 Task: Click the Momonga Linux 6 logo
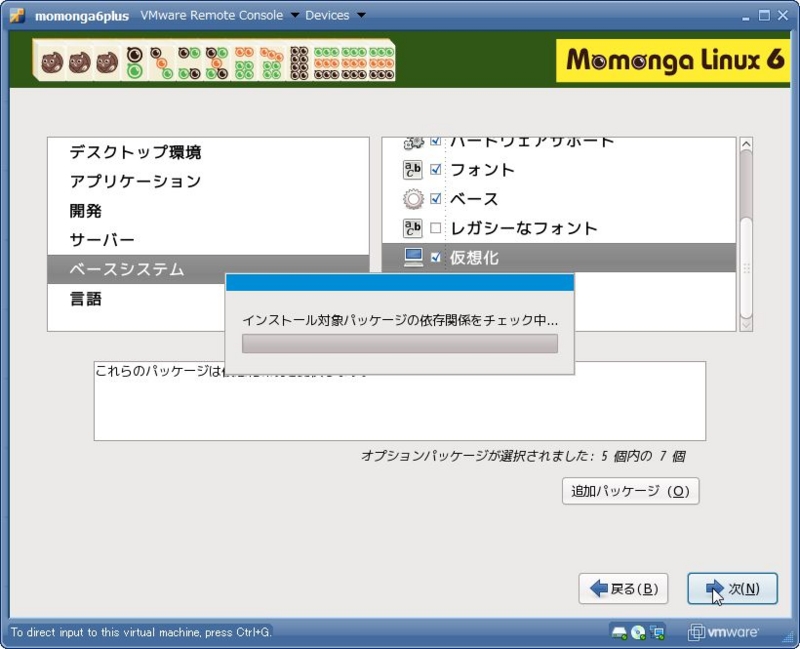pos(673,60)
